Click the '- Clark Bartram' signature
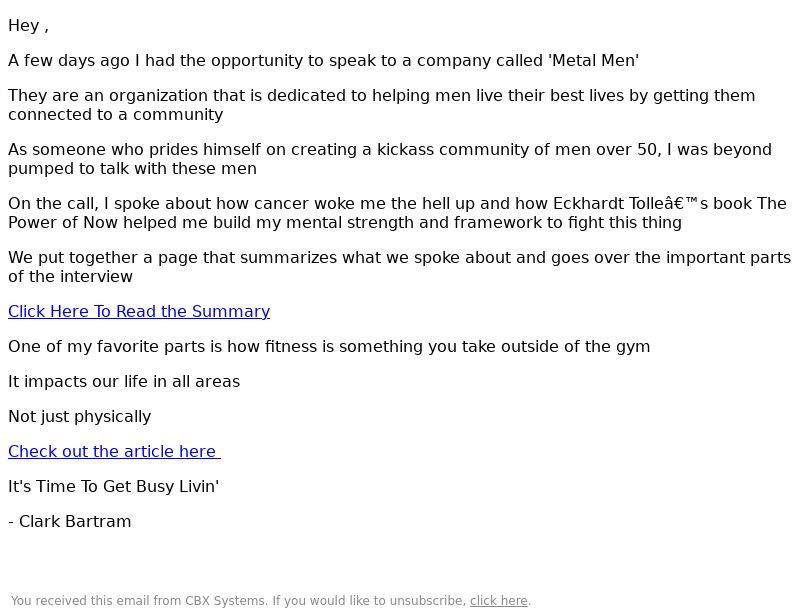This screenshot has width=800, height=612. (70, 521)
